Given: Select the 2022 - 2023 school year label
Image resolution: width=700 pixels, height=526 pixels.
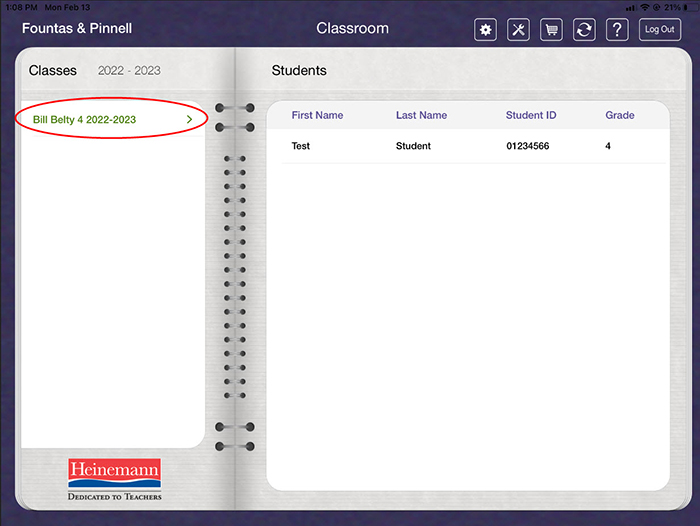Looking at the screenshot, I should tap(129, 71).
